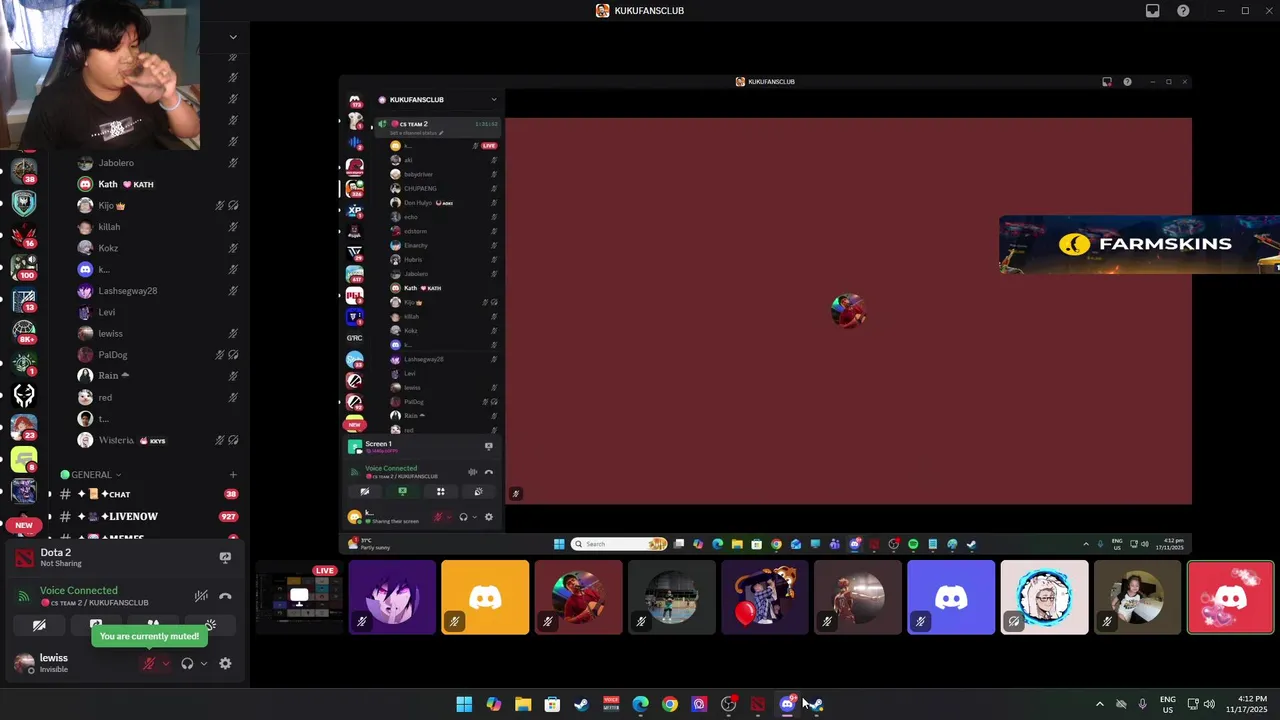Stream Dota 2 with the screen-share icon

click(225, 558)
